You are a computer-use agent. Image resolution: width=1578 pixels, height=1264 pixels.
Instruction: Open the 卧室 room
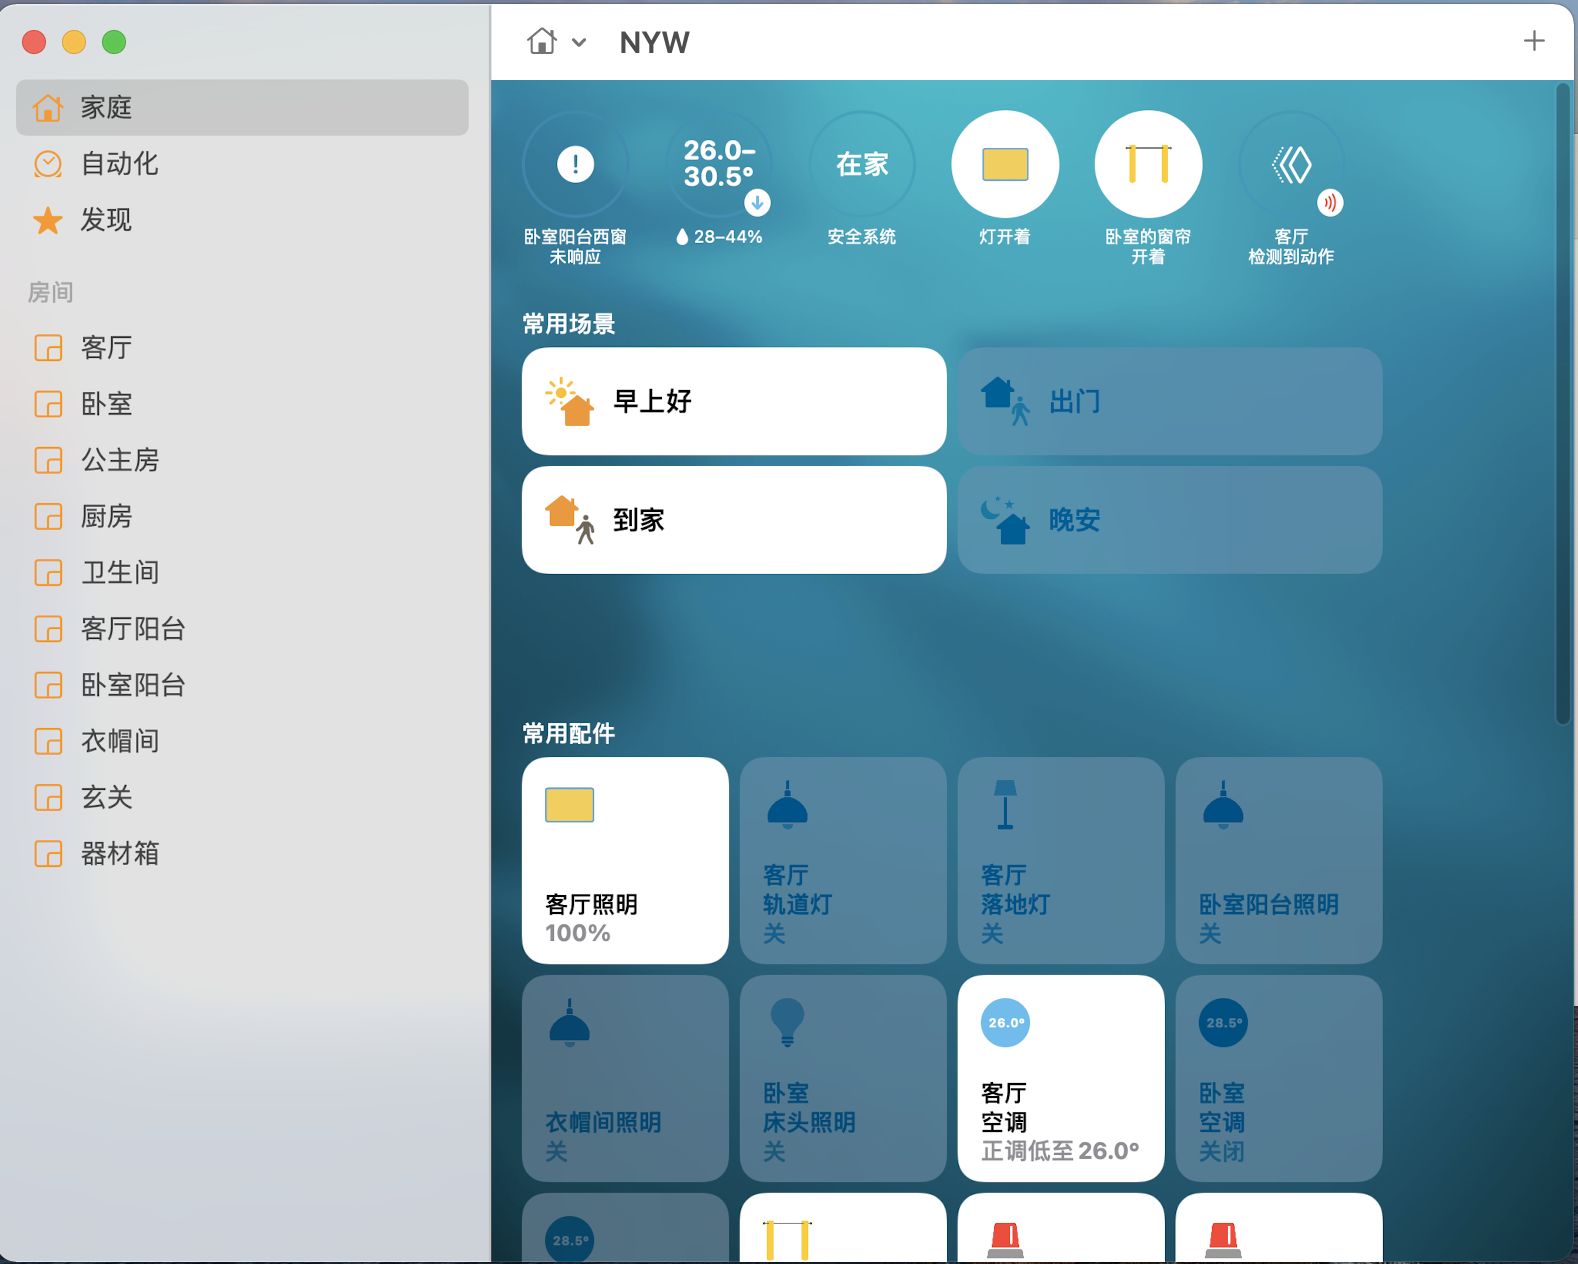pyautogui.click(x=242, y=403)
